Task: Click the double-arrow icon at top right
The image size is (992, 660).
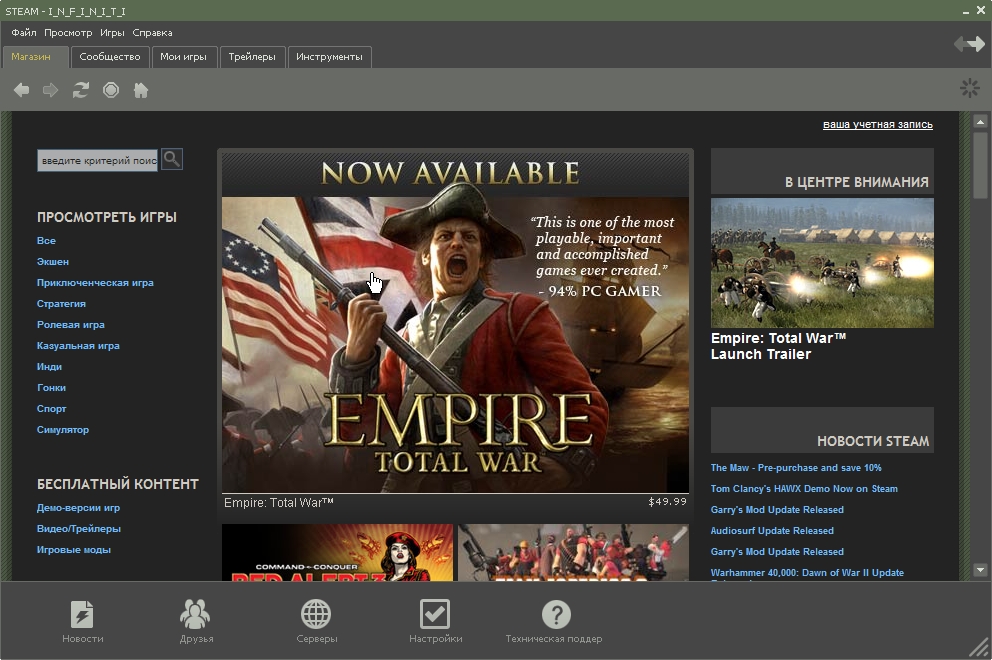Action: coord(969,44)
